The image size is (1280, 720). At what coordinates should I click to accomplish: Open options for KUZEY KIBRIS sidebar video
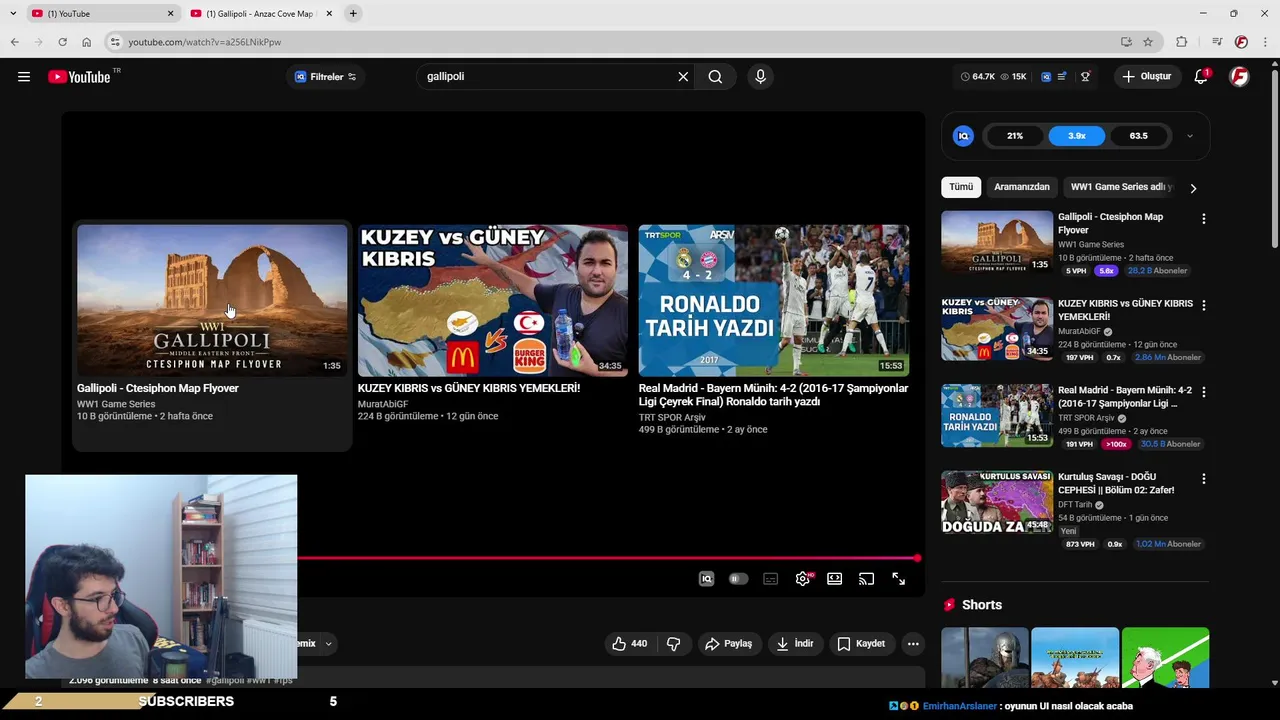point(1203,305)
